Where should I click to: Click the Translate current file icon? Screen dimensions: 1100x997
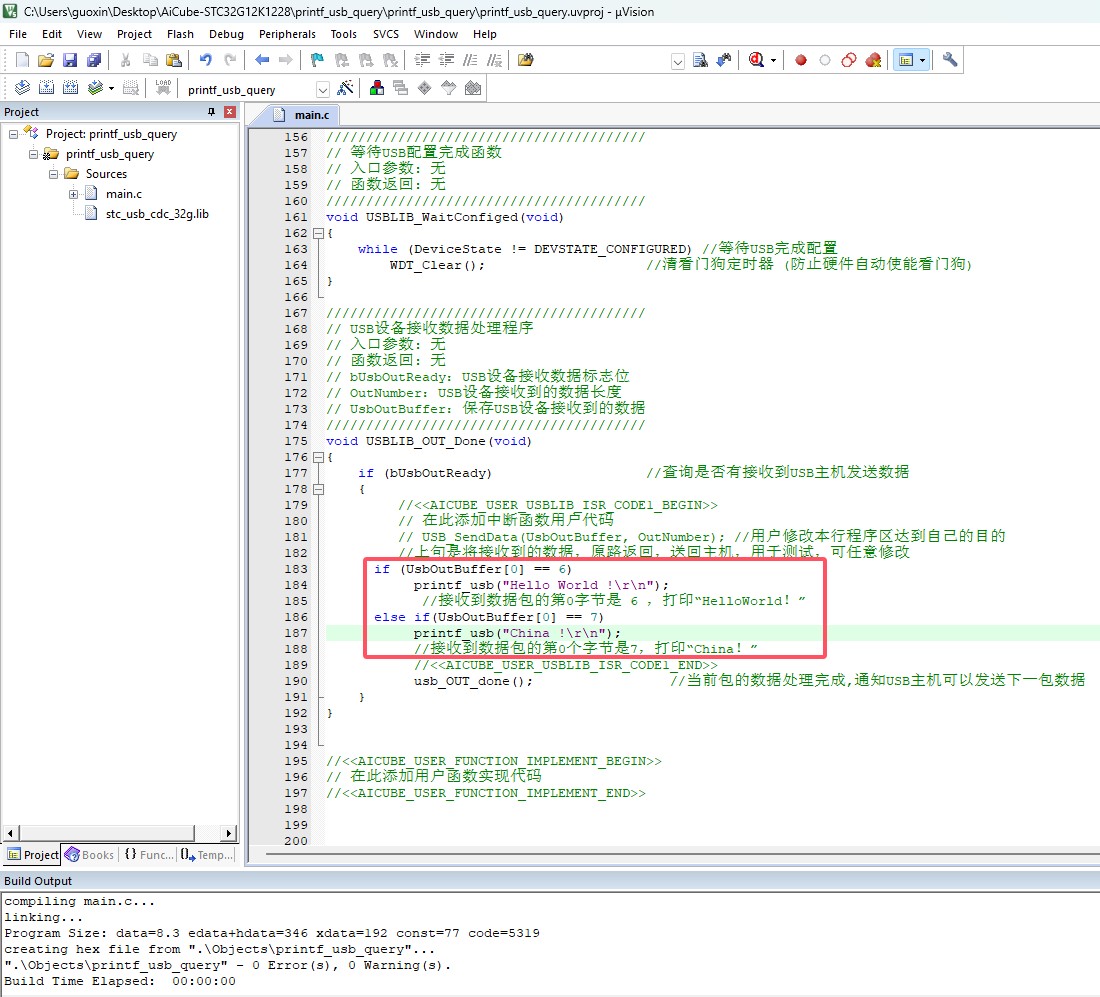coord(22,88)
